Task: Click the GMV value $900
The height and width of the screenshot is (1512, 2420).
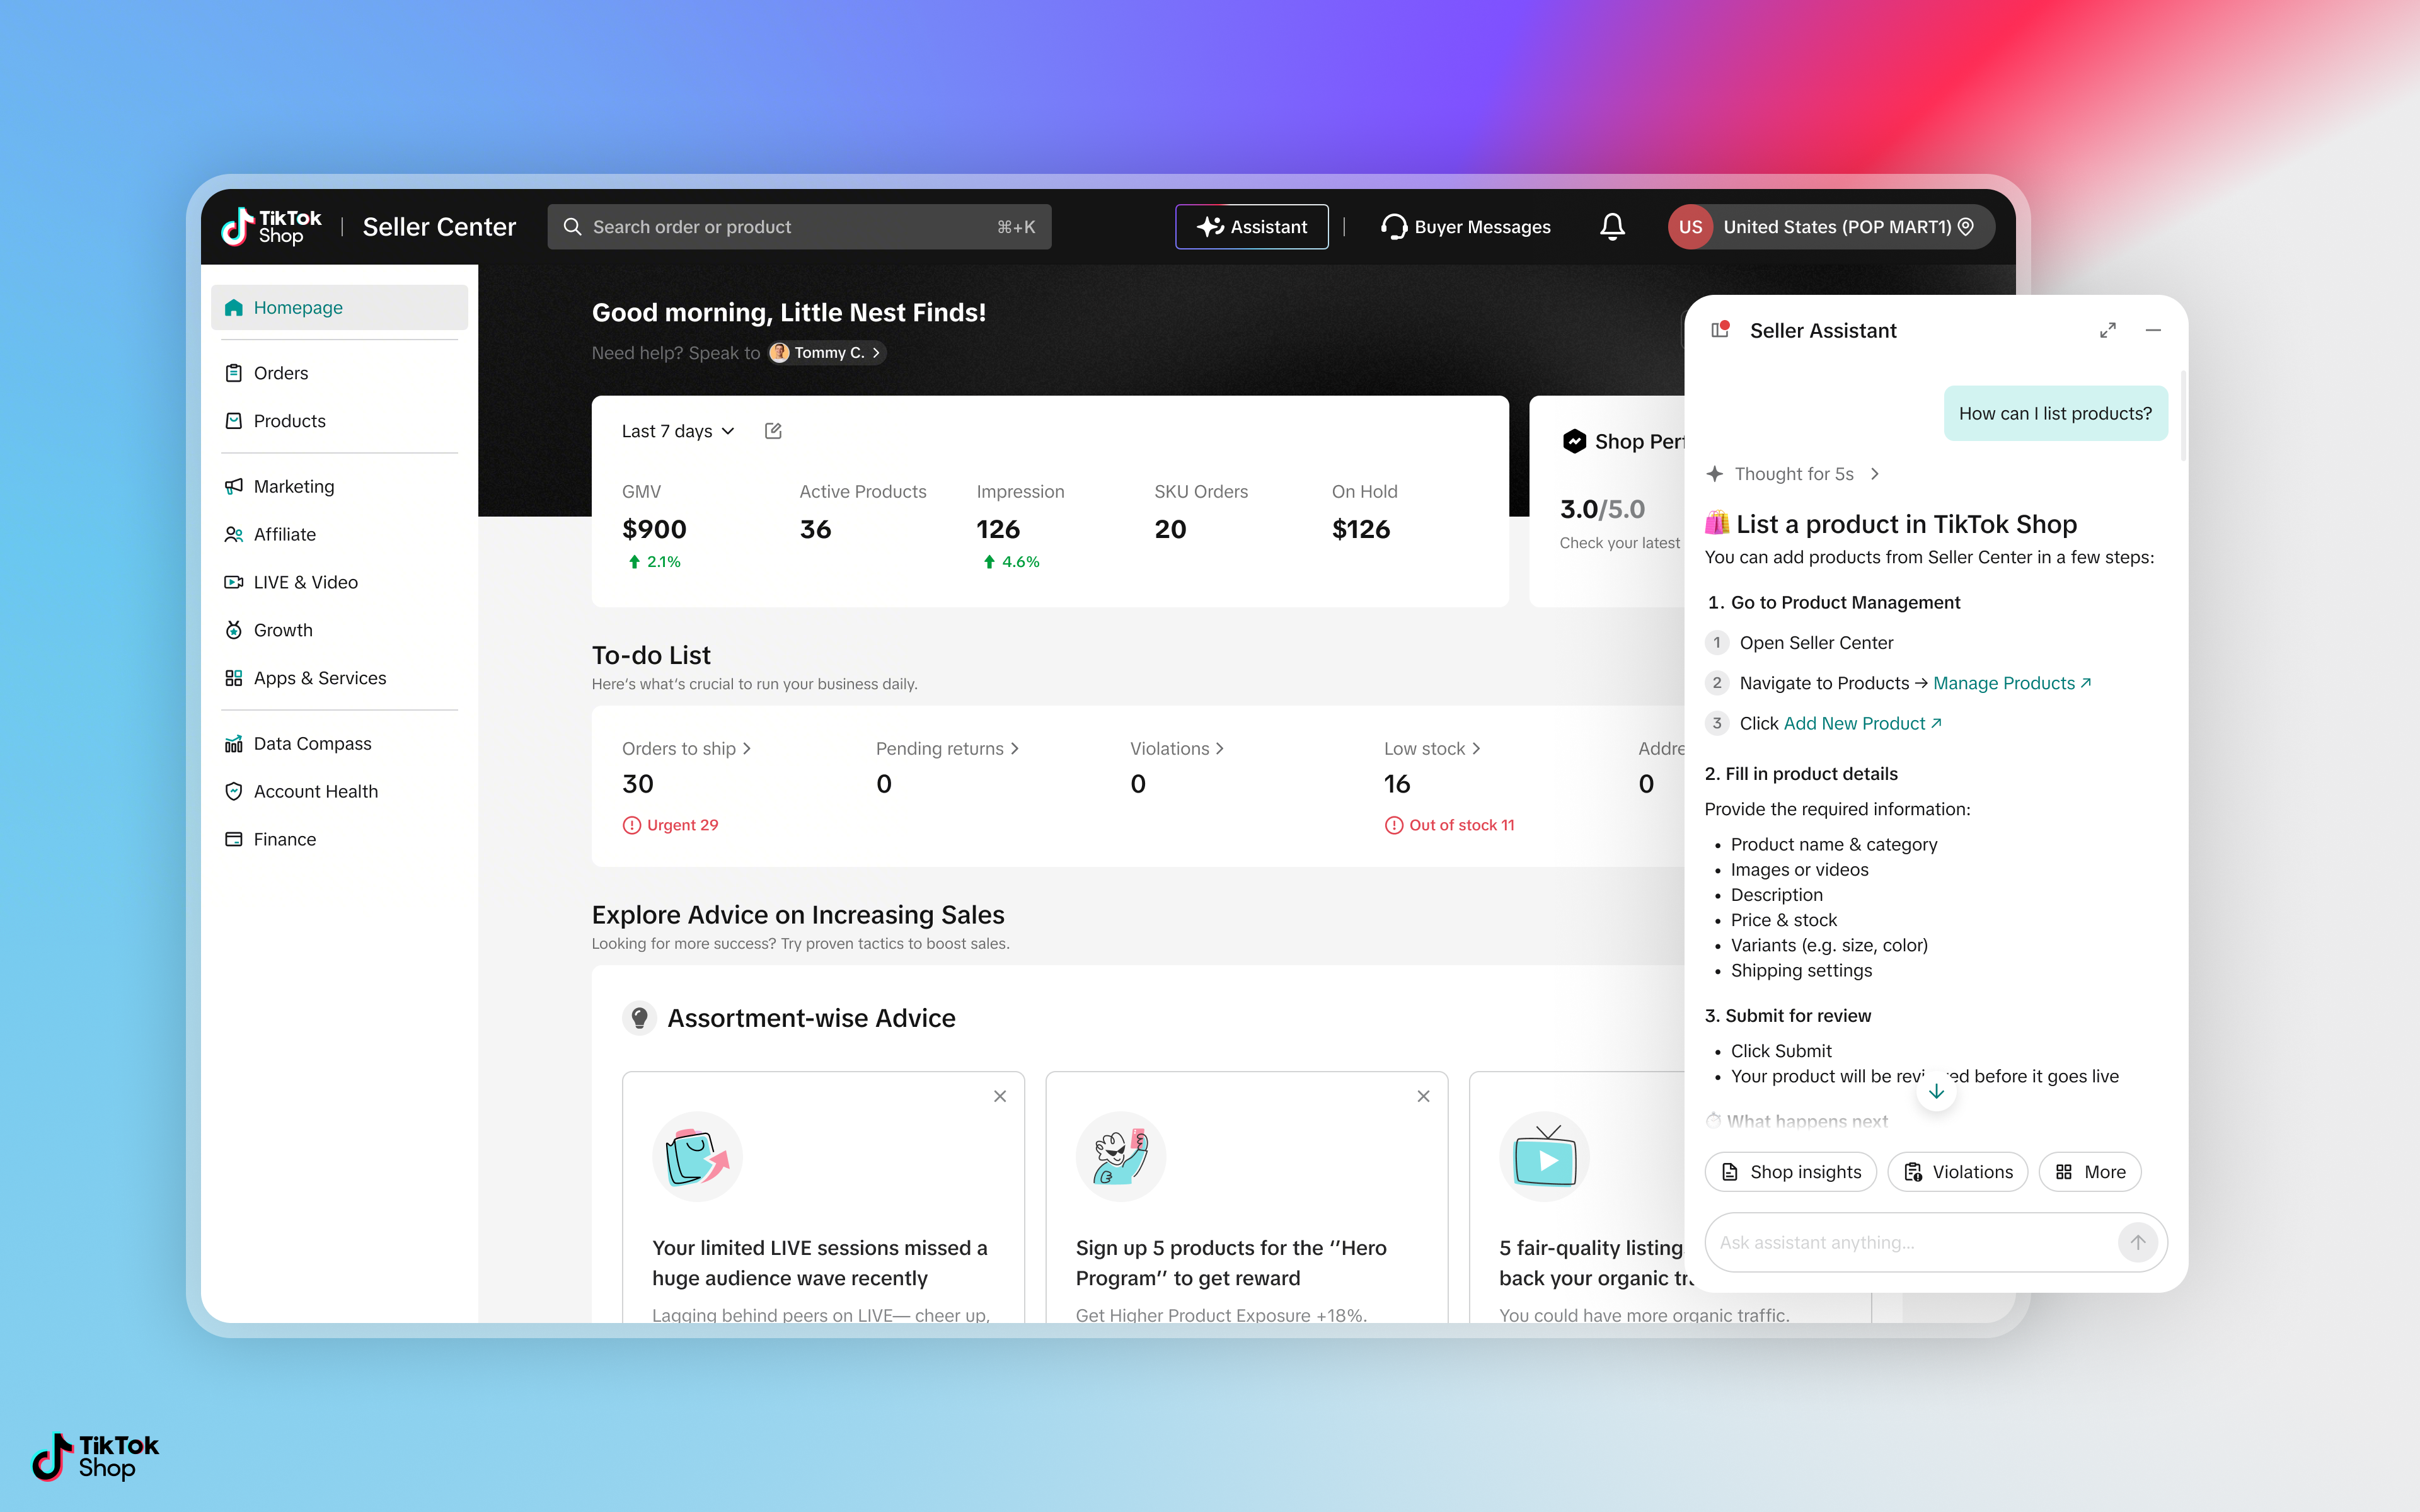Action: (x=654, y=529)
